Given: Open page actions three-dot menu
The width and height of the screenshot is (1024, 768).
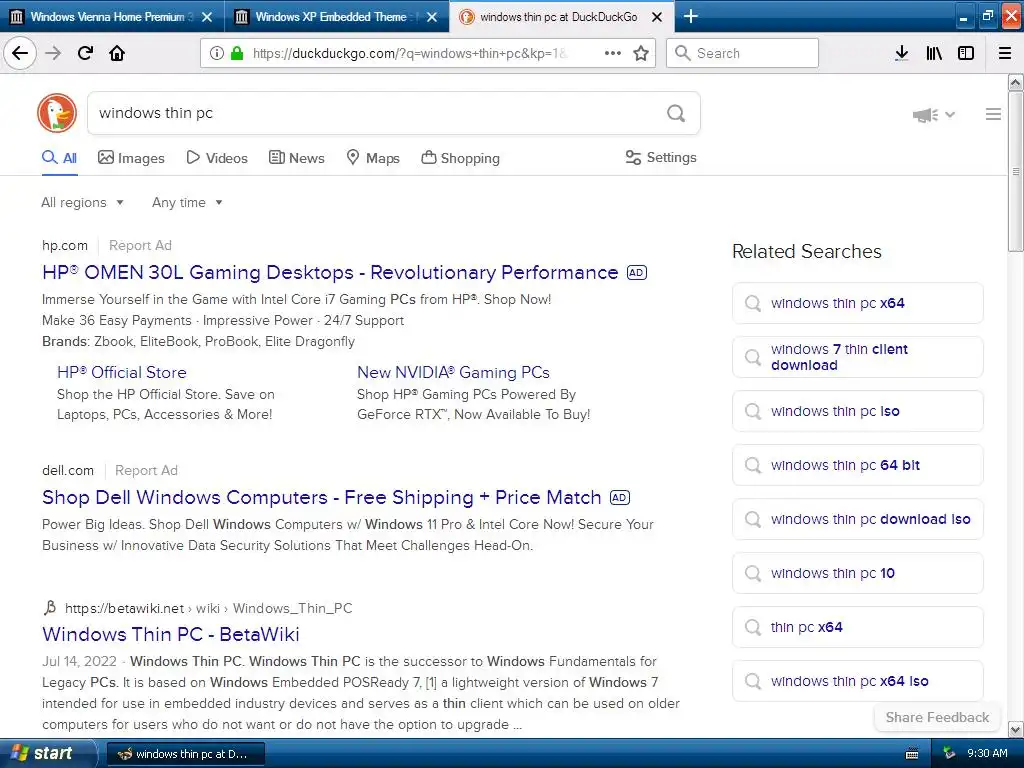Looking at the screenshot, I should click(x=613, y=53).
